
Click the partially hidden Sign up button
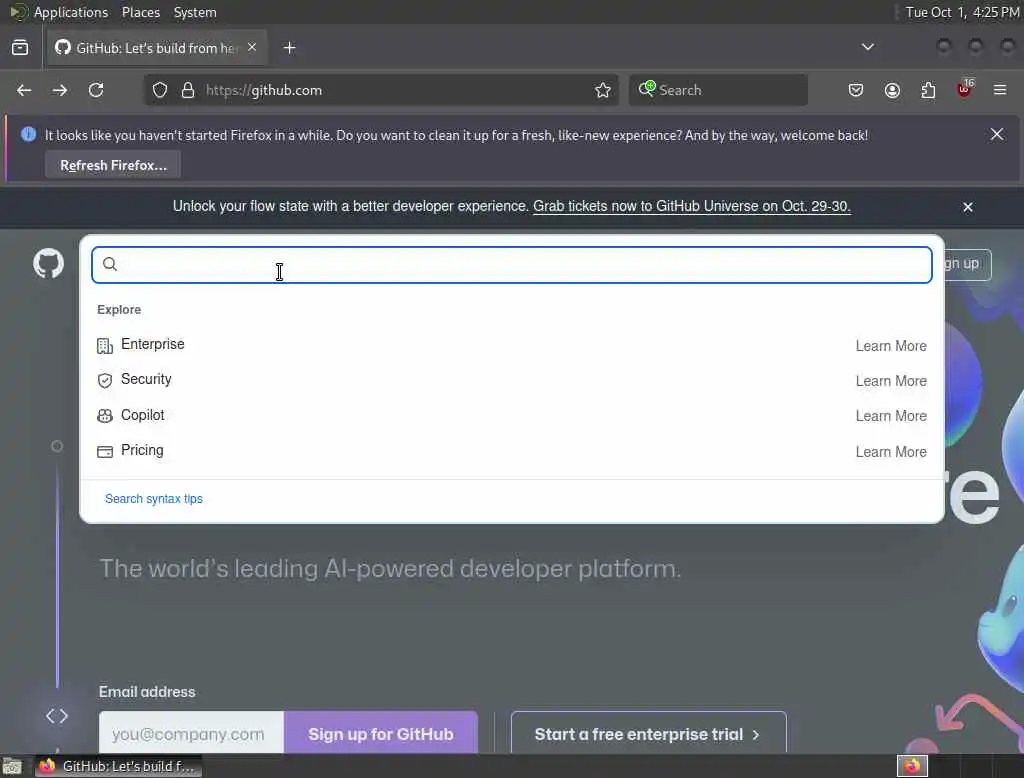(968, 264)
